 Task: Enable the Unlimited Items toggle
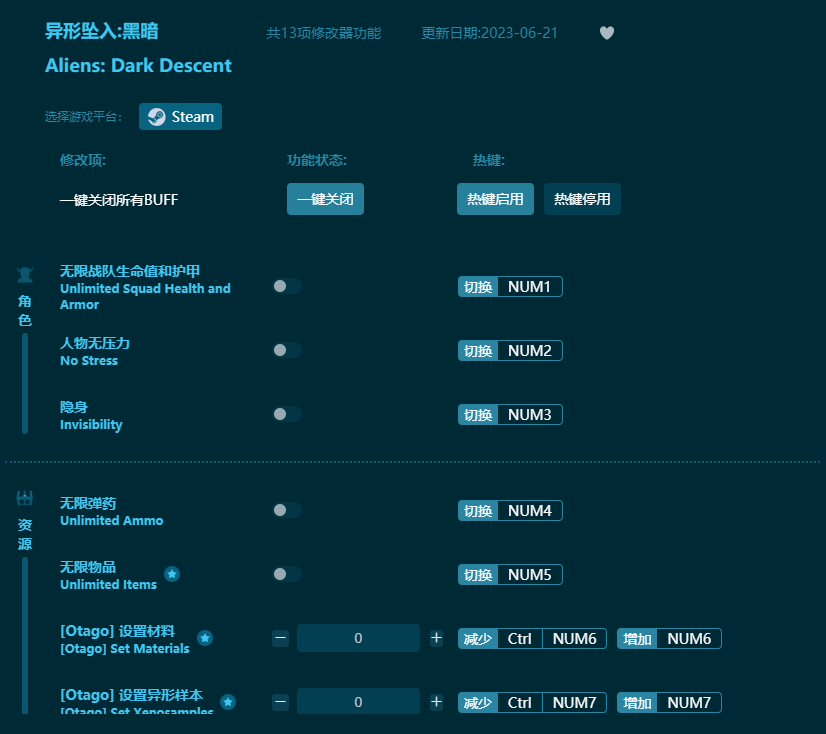pos(287,574)
